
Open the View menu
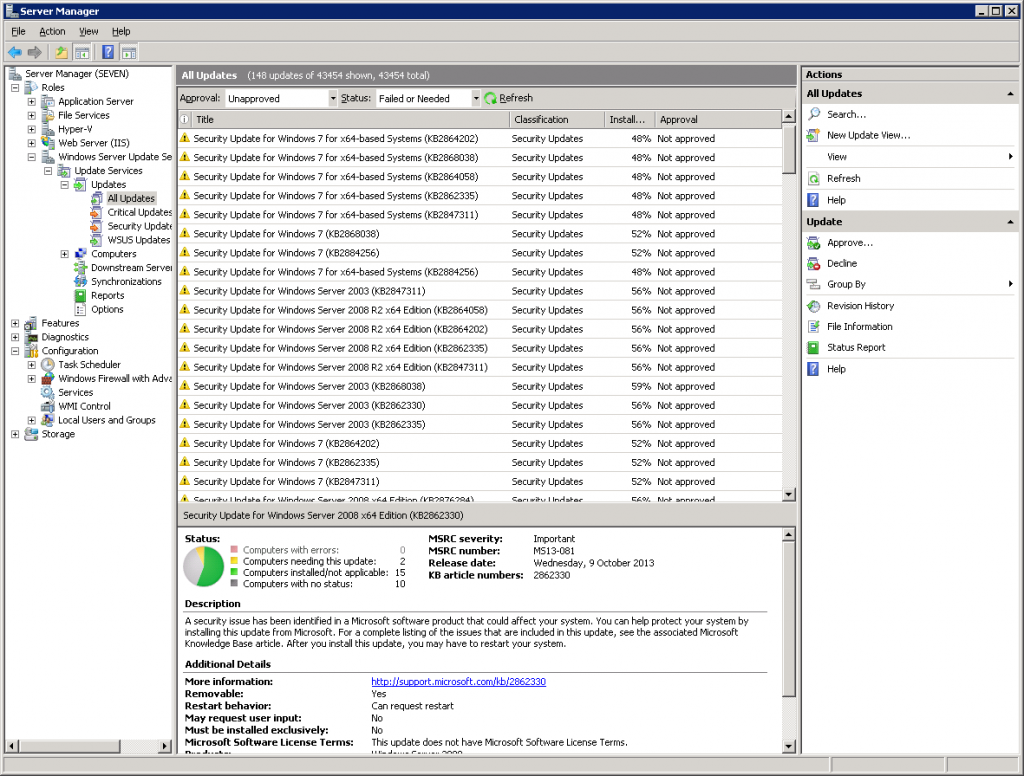88,31
